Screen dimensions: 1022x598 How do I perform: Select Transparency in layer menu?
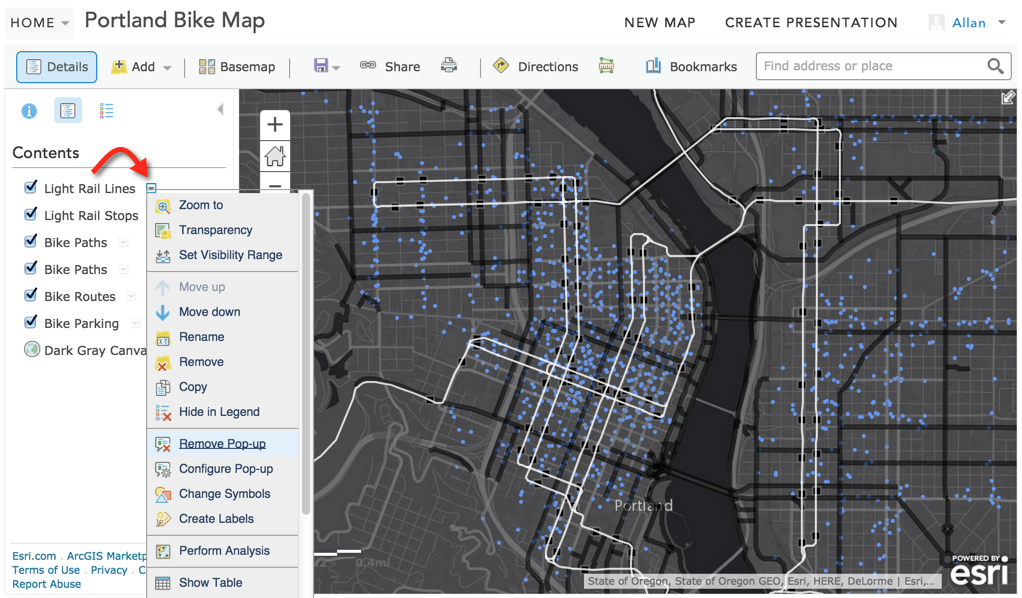(x=223, y=230)
